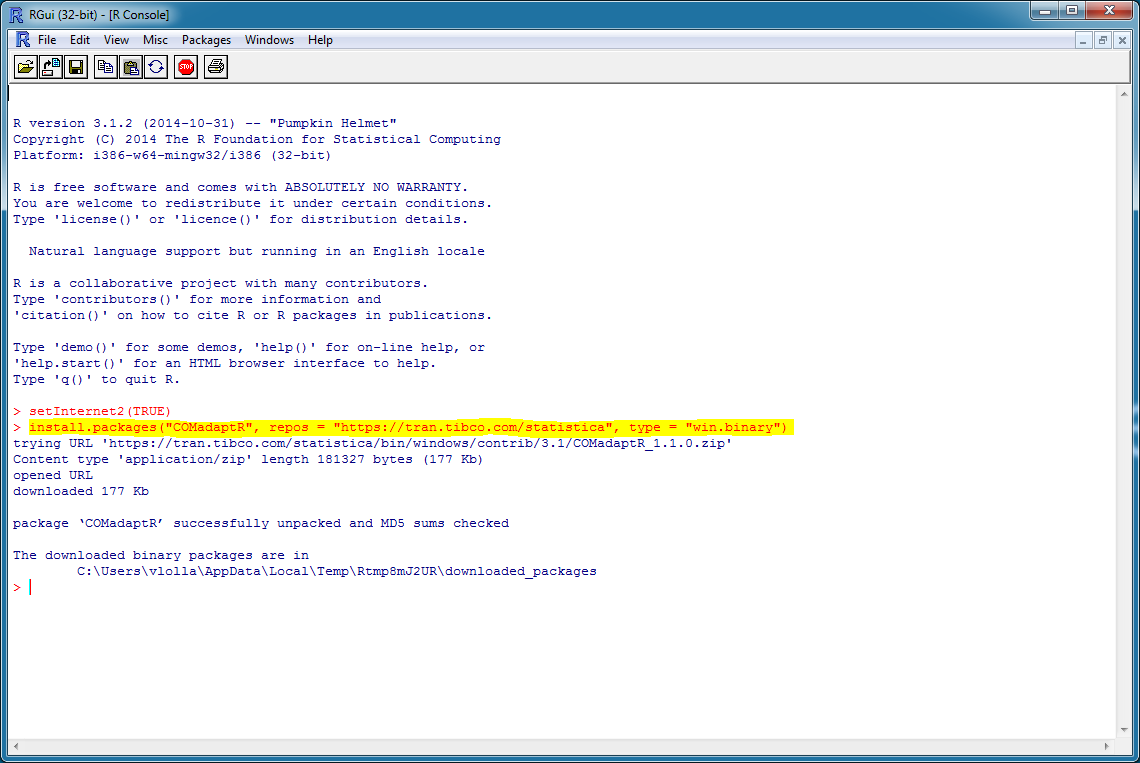Viewport: 1140px width, 763px height.
Task: Click the Copy toolbar icon
Action: pyautogui.click(x=105, y=68)
